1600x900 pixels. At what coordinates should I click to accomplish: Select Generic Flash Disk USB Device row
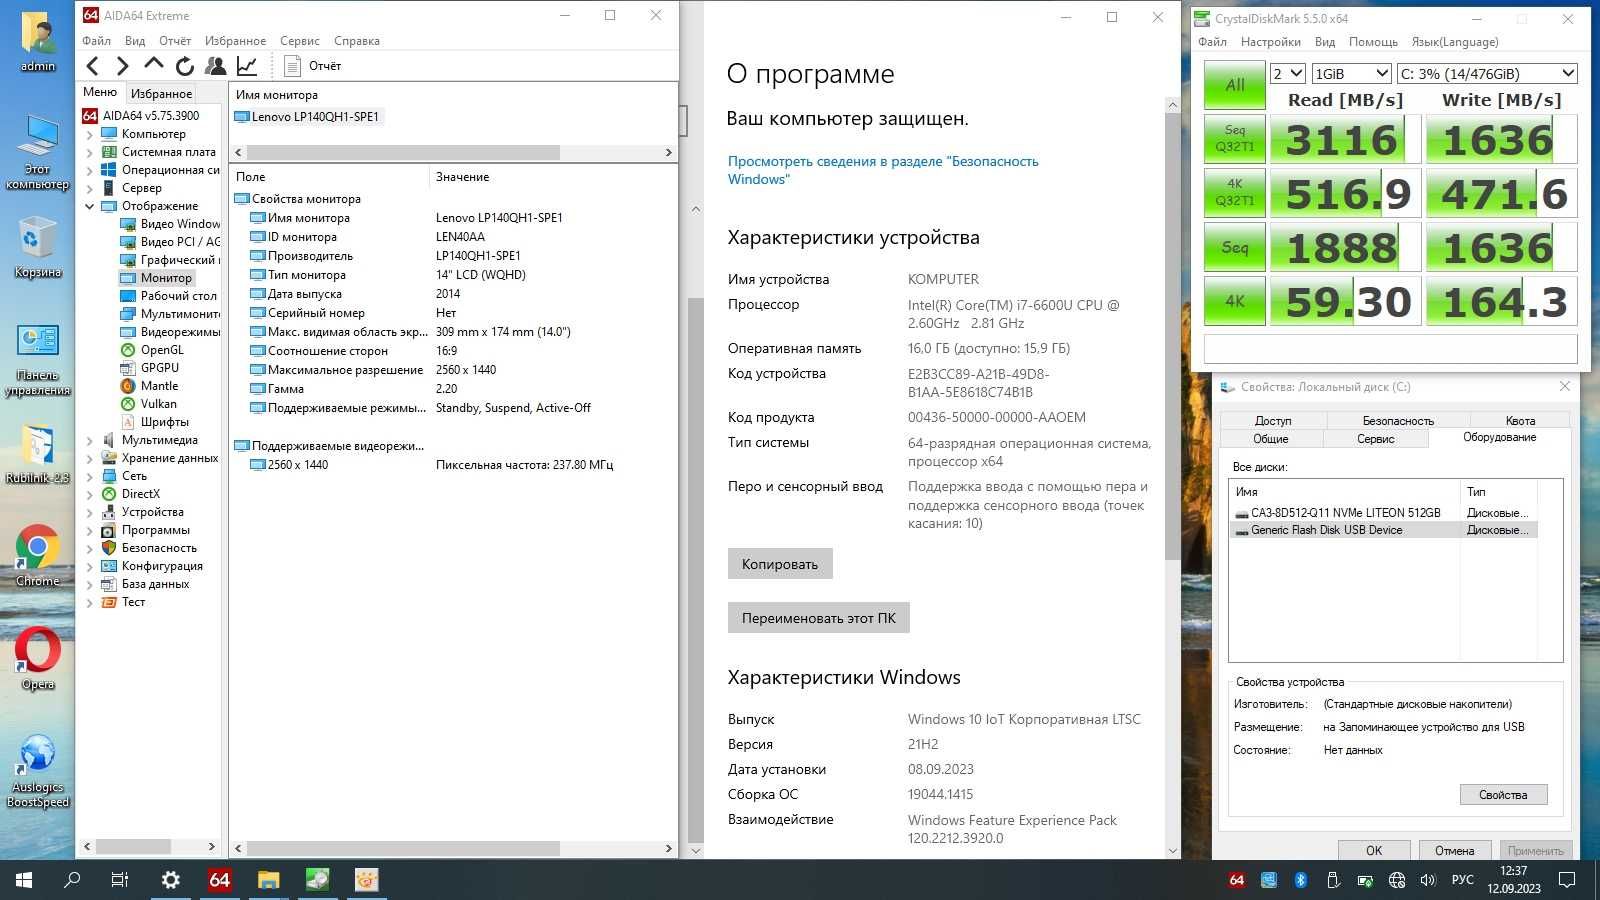click(x=1383, y=530)
